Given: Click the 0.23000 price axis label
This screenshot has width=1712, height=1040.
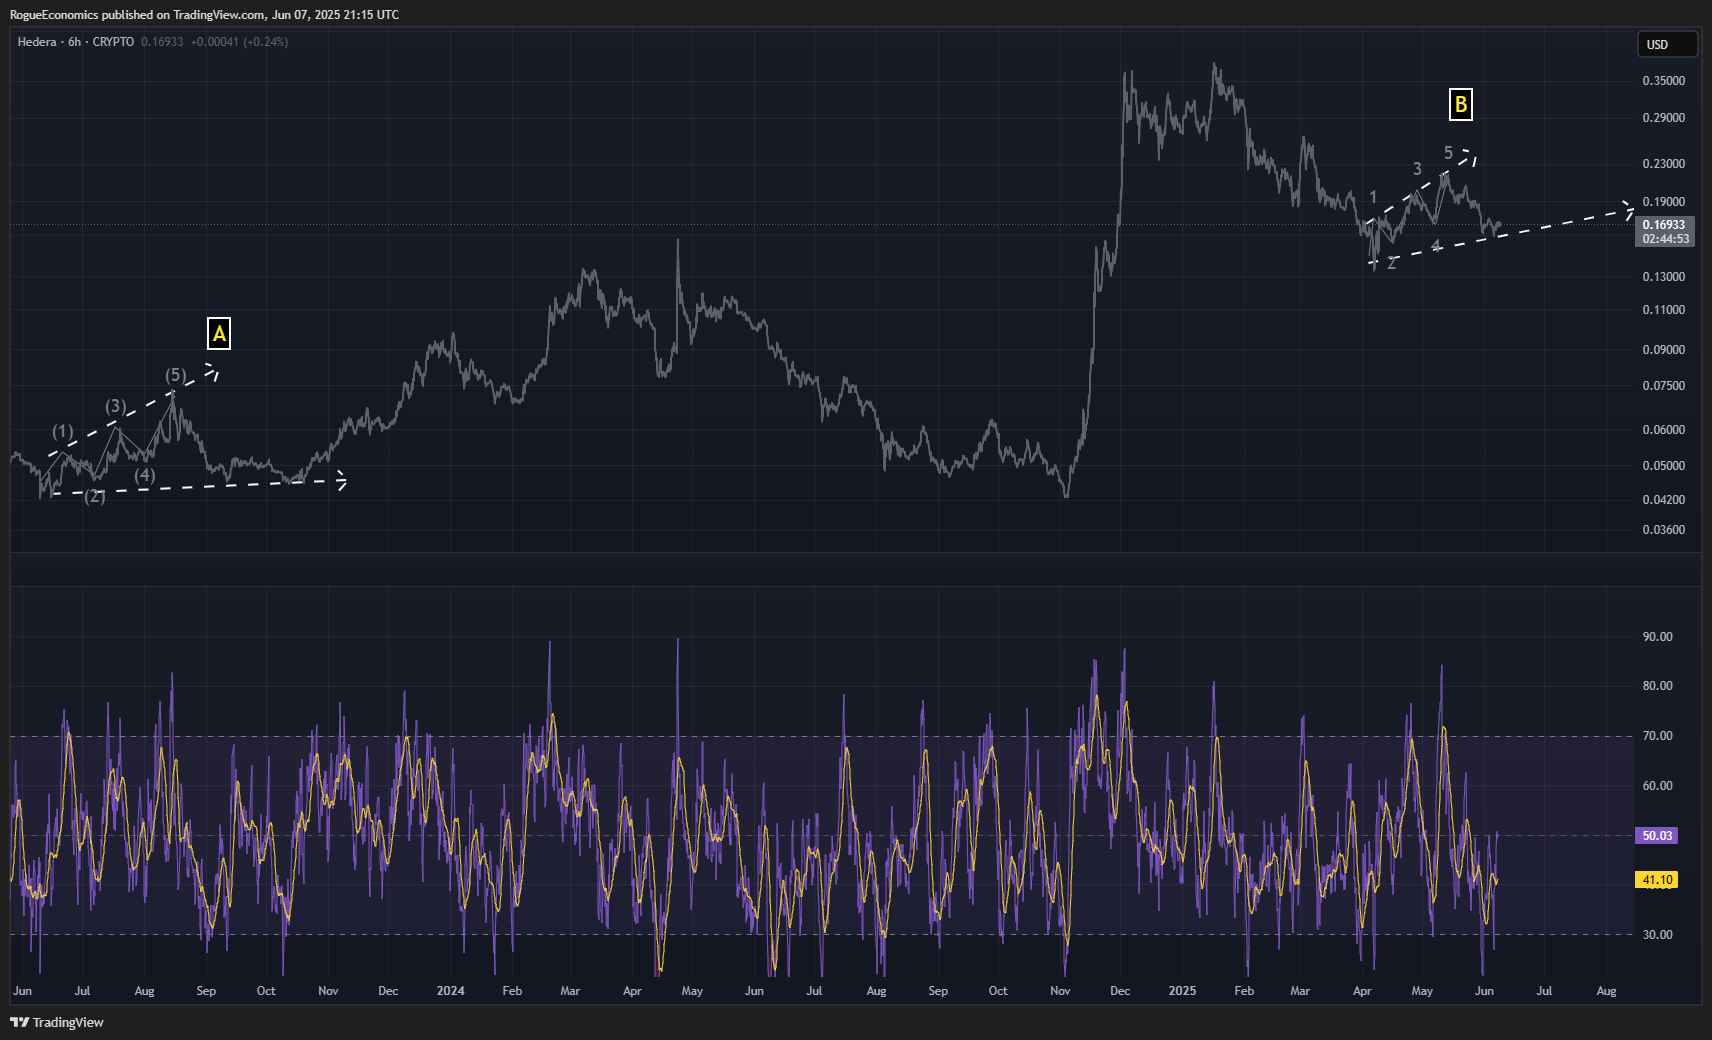Looking at the screenshot, I should coord(1663,164).
